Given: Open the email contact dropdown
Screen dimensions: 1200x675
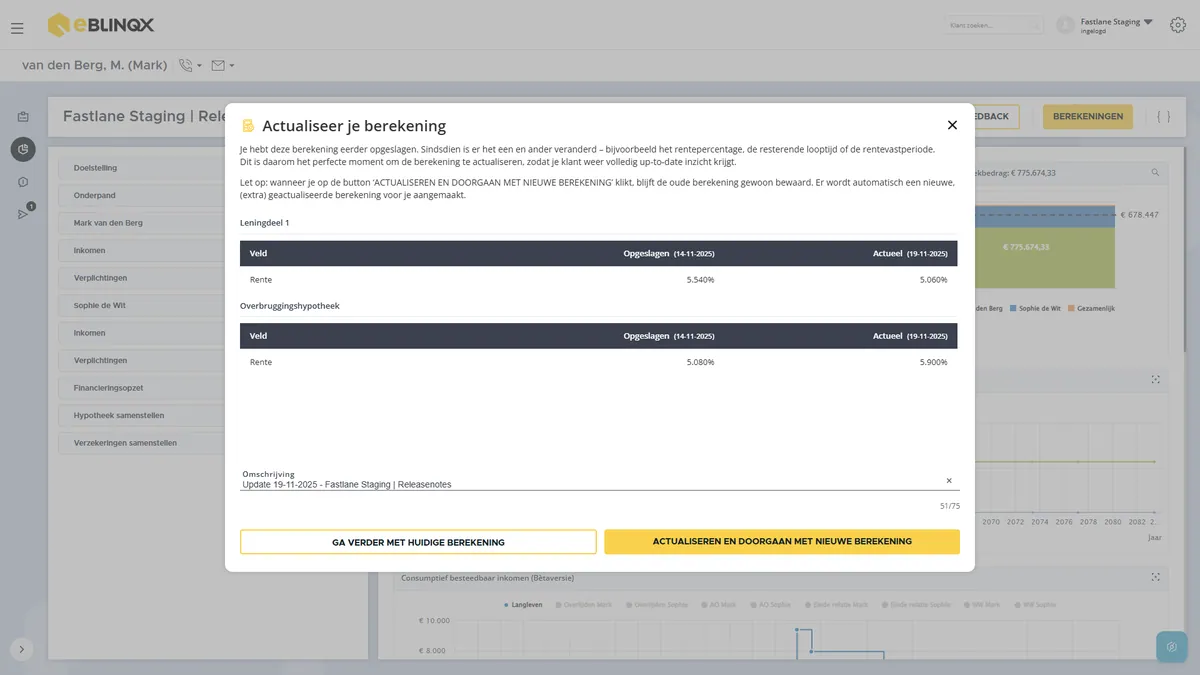Looking at the screenshot, I should 223,66.
